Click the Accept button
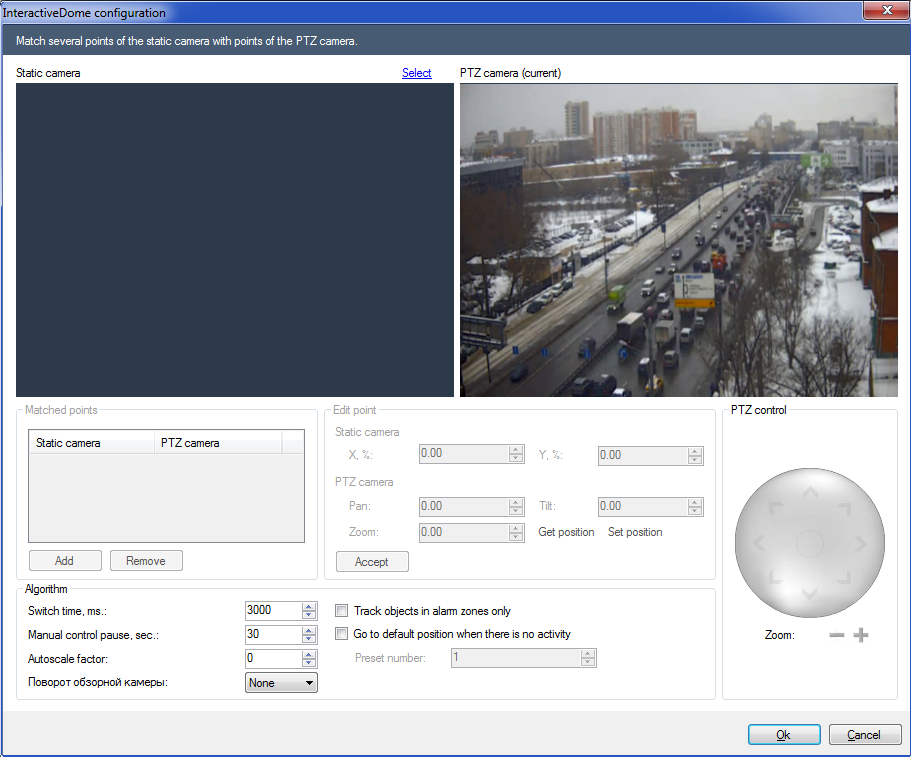The image size is (911, 757). coord(372,562)
